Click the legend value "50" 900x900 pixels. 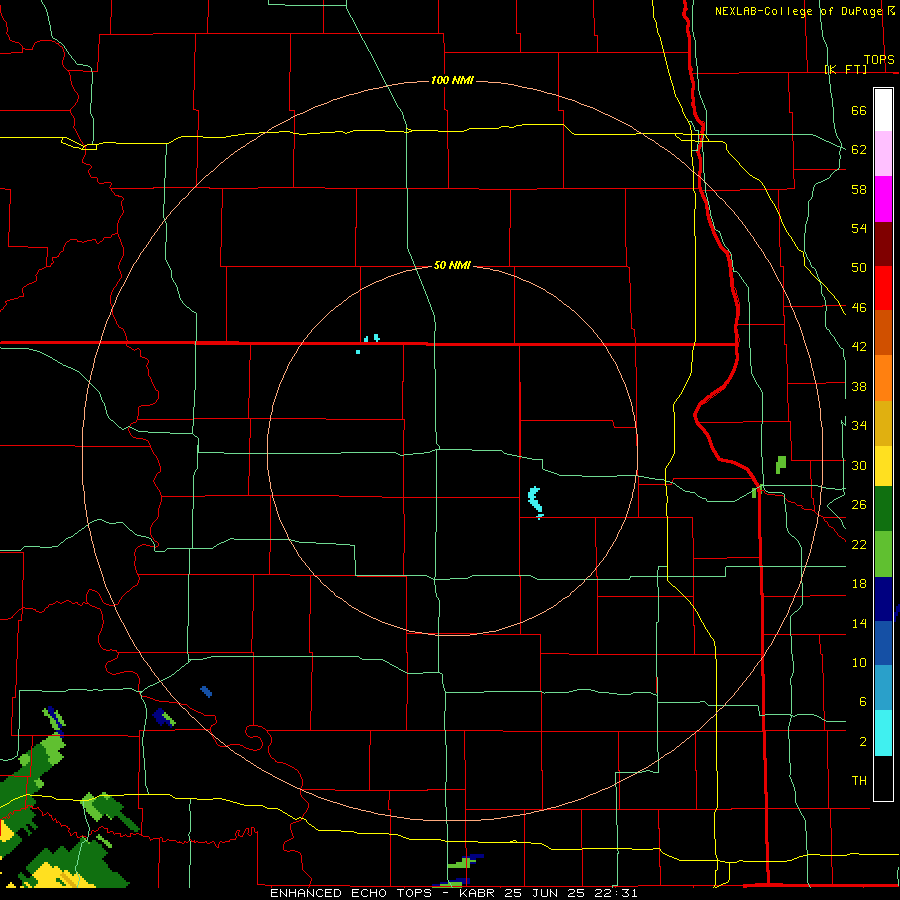coord(859,268)
